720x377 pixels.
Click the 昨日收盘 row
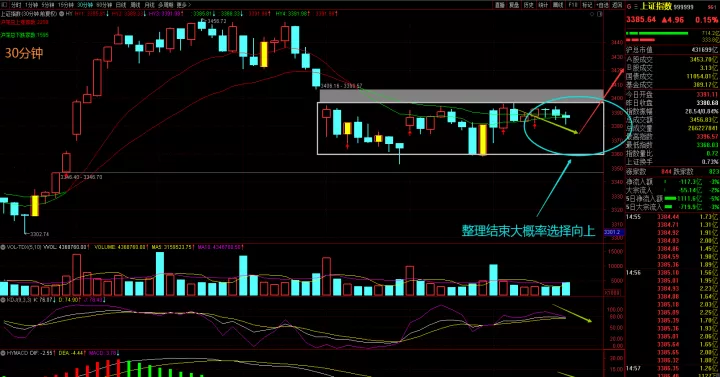(672, 103)
